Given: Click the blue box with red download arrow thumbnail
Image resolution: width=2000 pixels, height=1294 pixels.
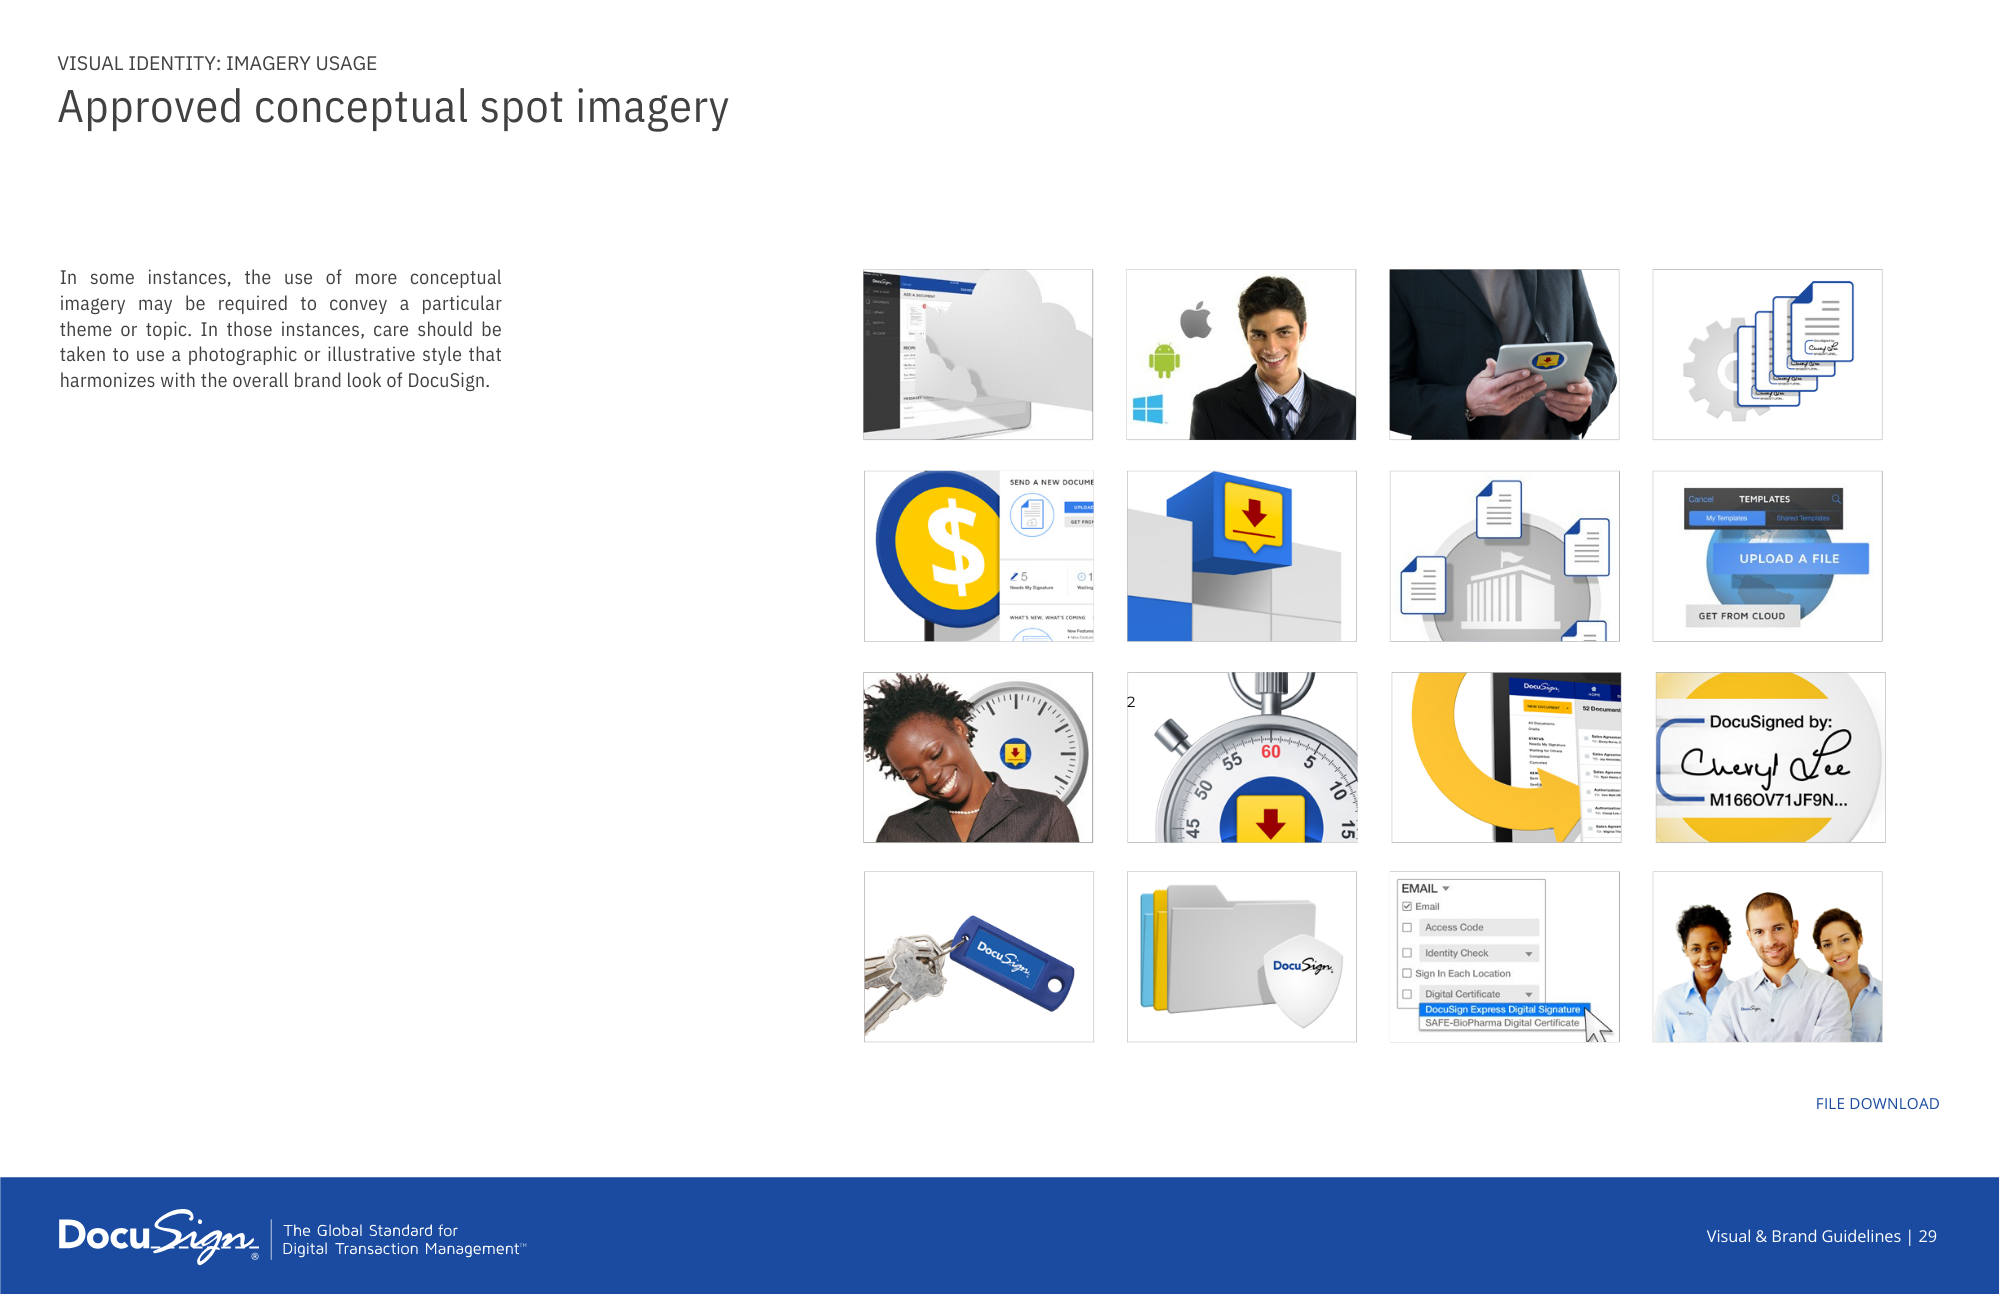Looking at the screenshot, I should pyautogui.click(x=1242, y=556).
